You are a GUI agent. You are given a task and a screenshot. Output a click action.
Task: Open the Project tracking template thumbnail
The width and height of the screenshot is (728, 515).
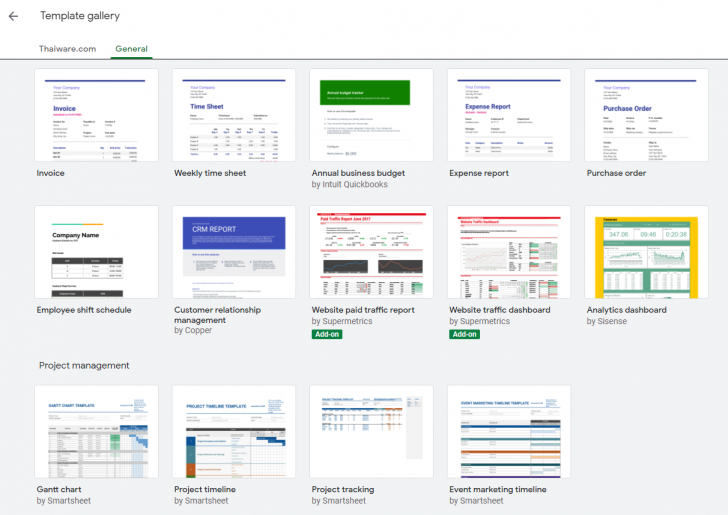point(371,431)
